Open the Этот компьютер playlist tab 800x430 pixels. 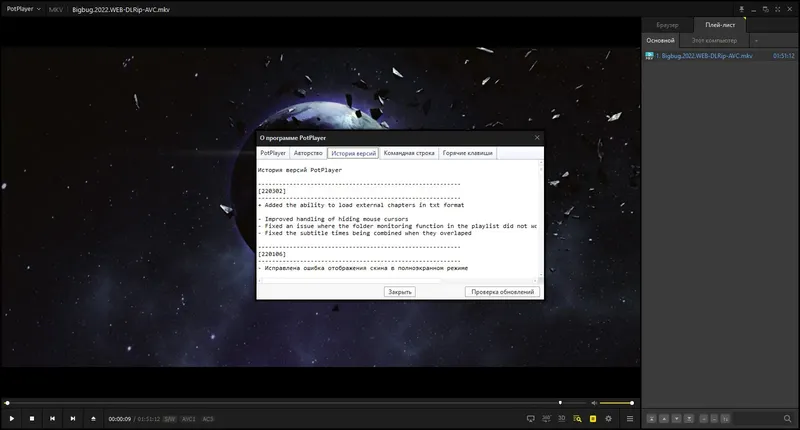click(714, 40)
